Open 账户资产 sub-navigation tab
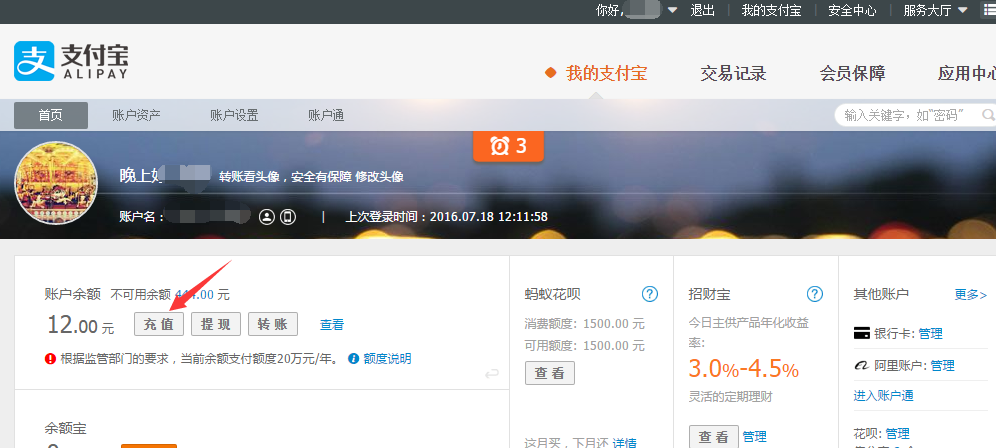Screen dimensions: 996x448 click(136, 116)
